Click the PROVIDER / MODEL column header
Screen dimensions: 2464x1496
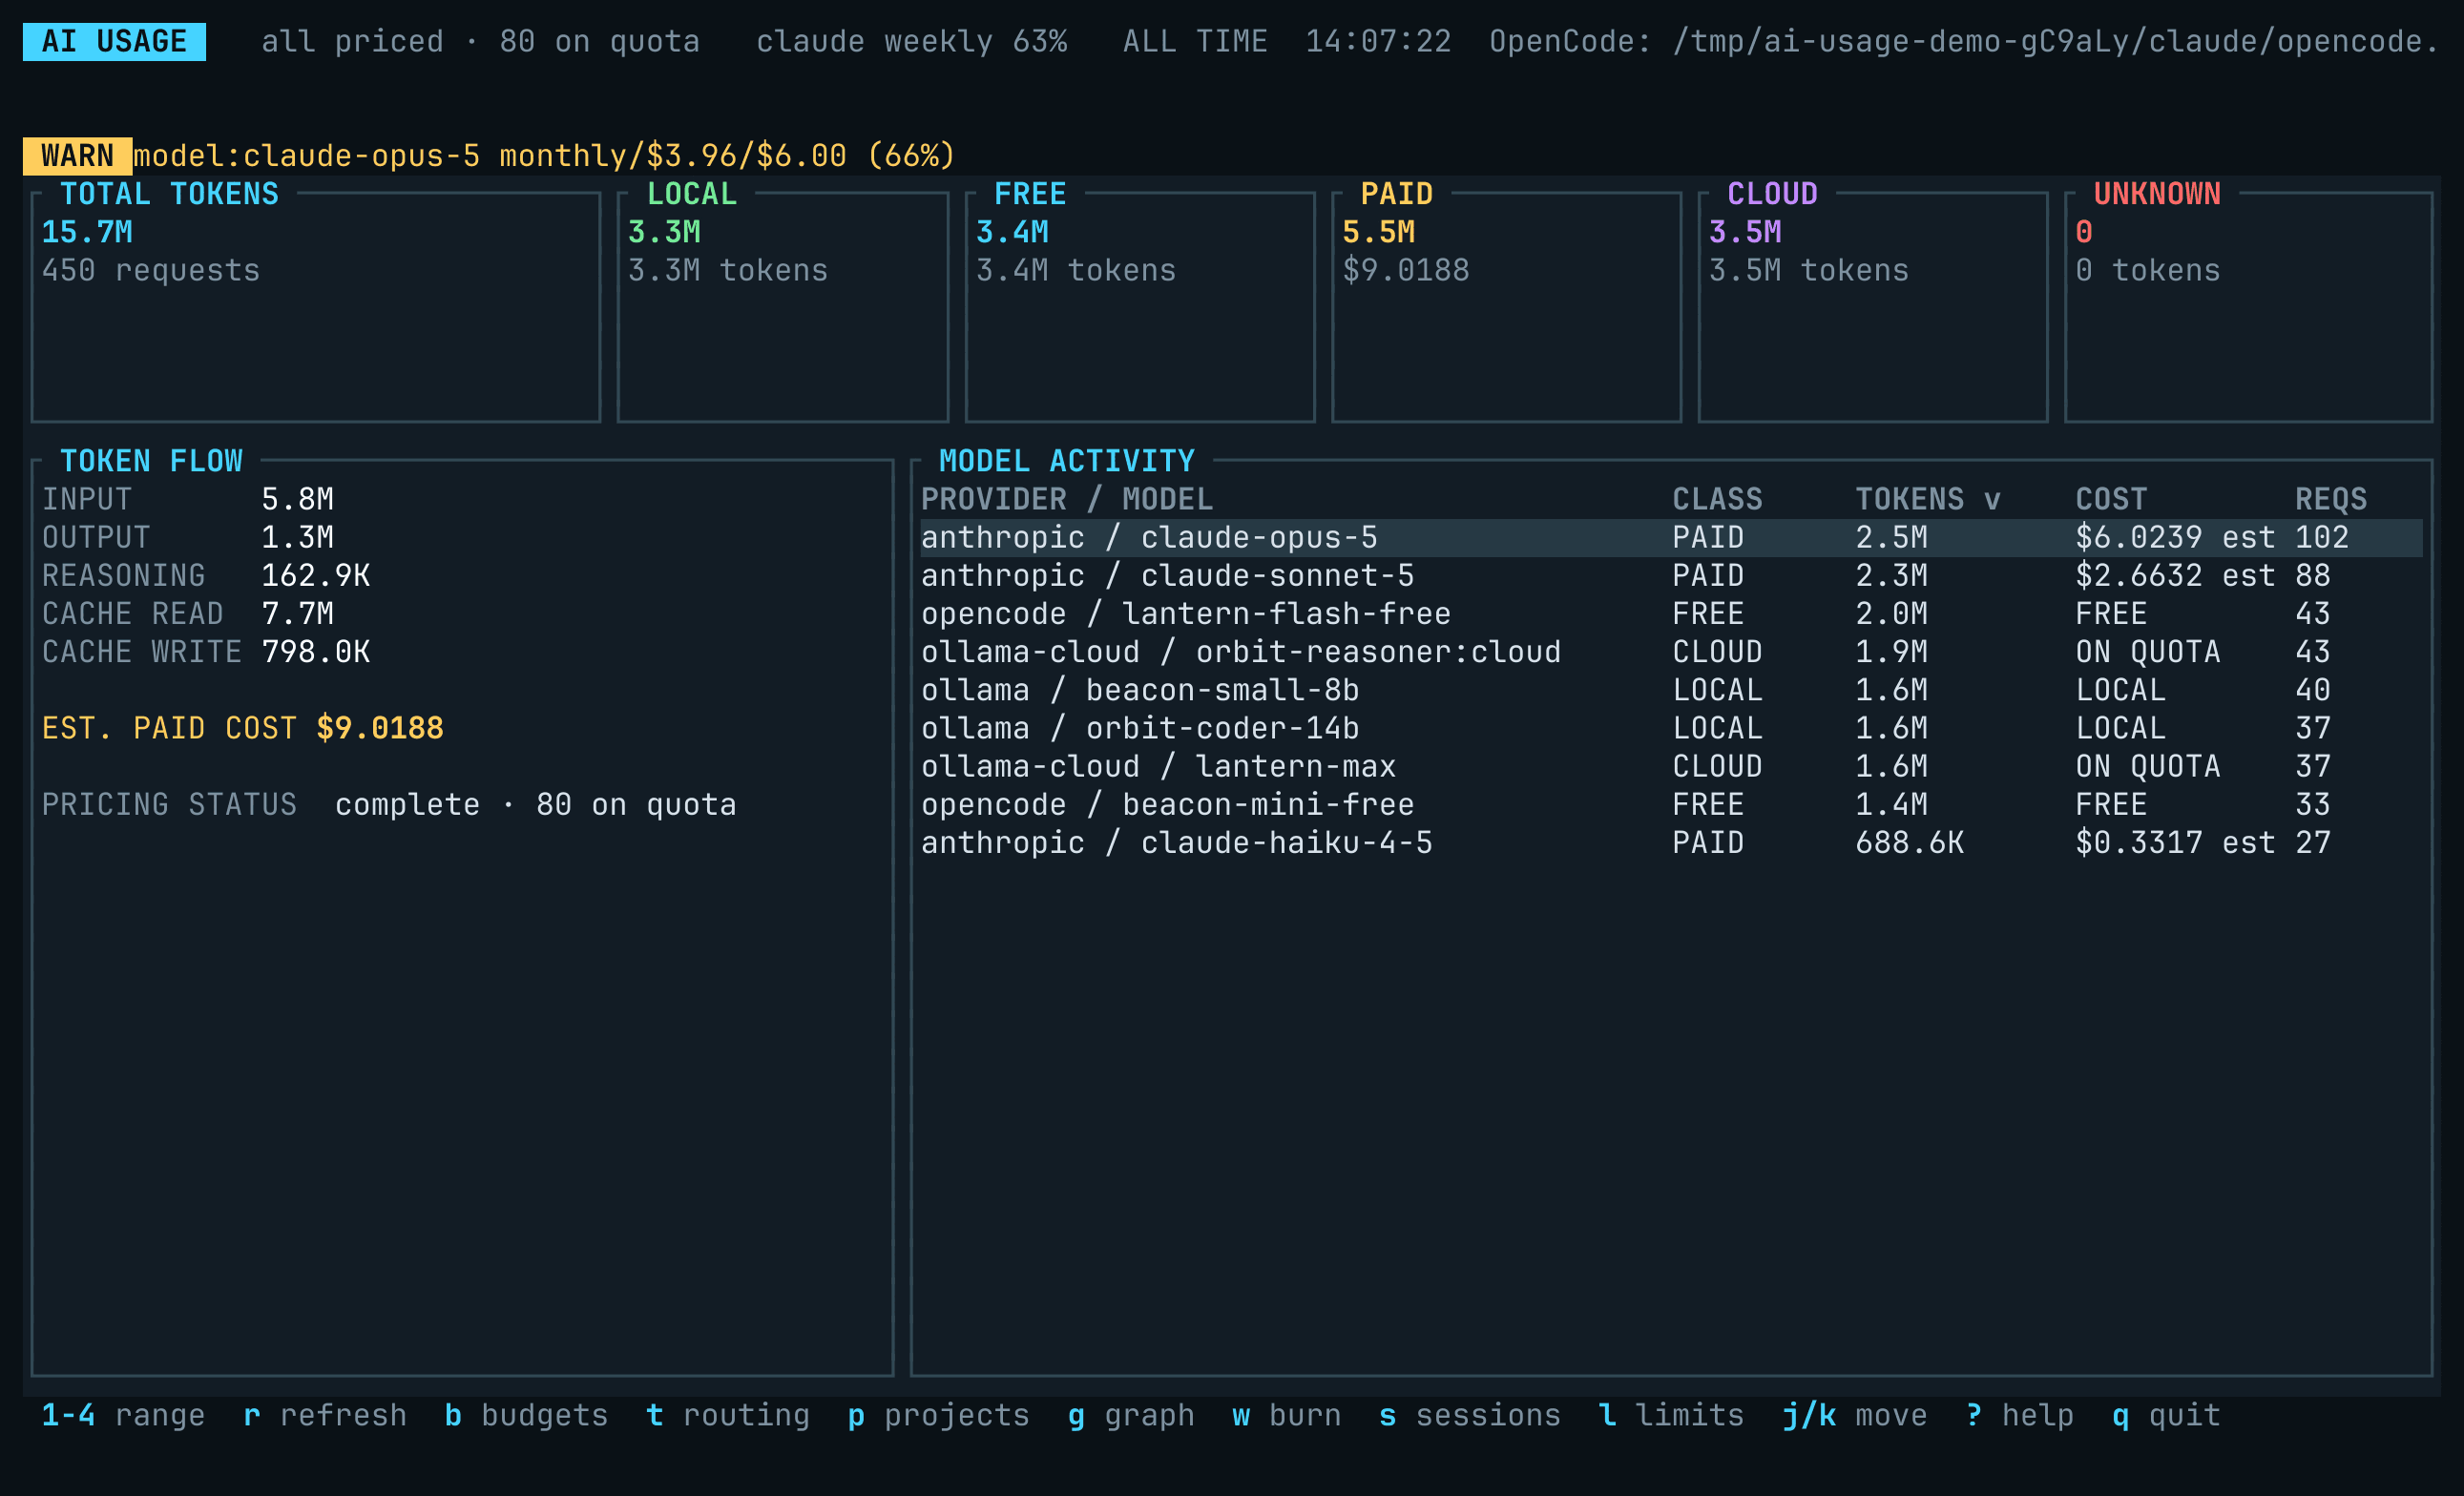1067,499
